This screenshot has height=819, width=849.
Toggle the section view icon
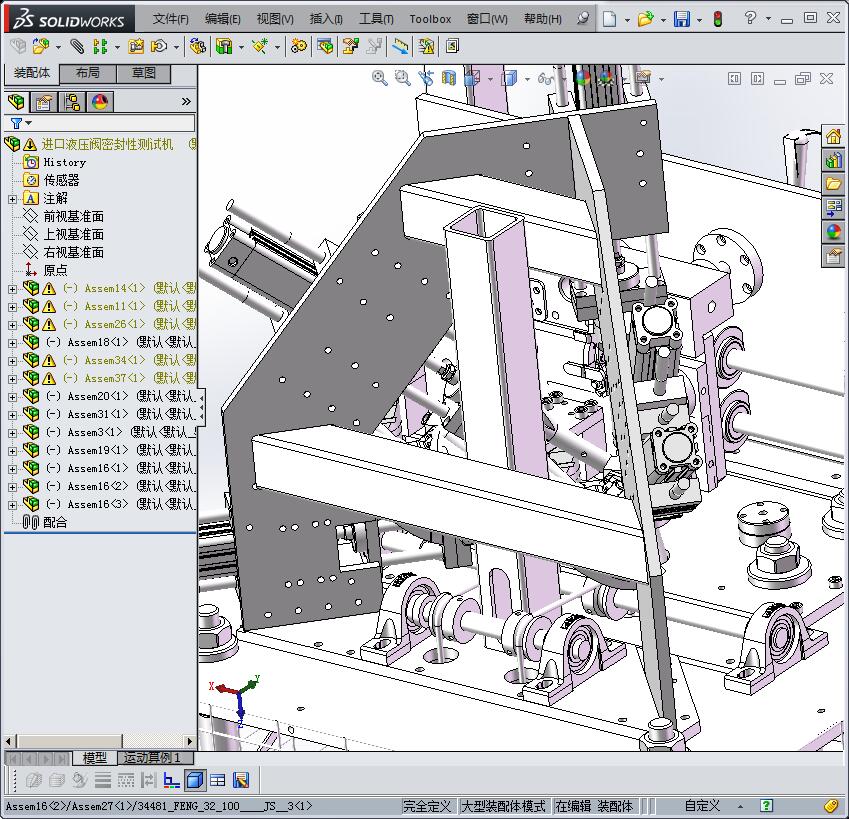click(x=449, y=78)
